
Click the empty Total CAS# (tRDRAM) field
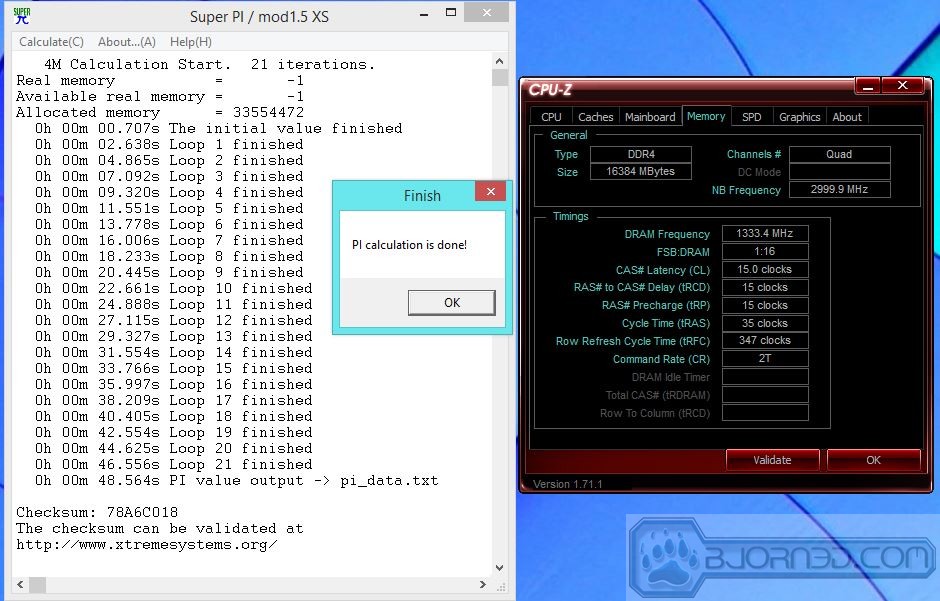pyautogui.click(x=765, y=394)
